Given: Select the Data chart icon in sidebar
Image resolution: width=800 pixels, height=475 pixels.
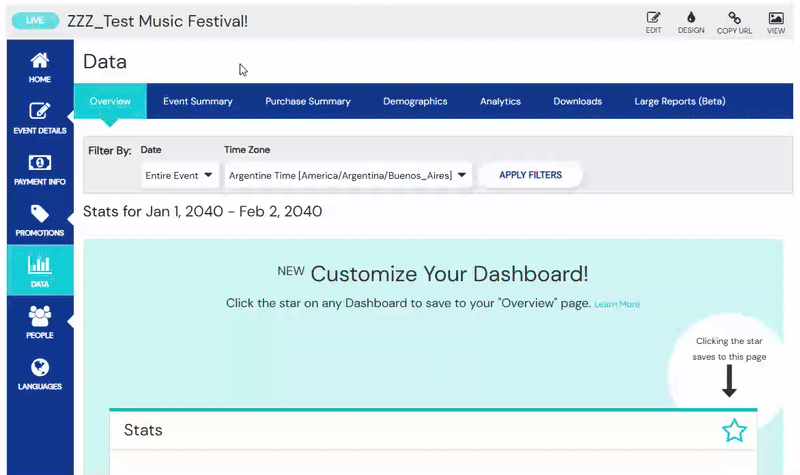Looking at the screenshot, I should (40, 264).
